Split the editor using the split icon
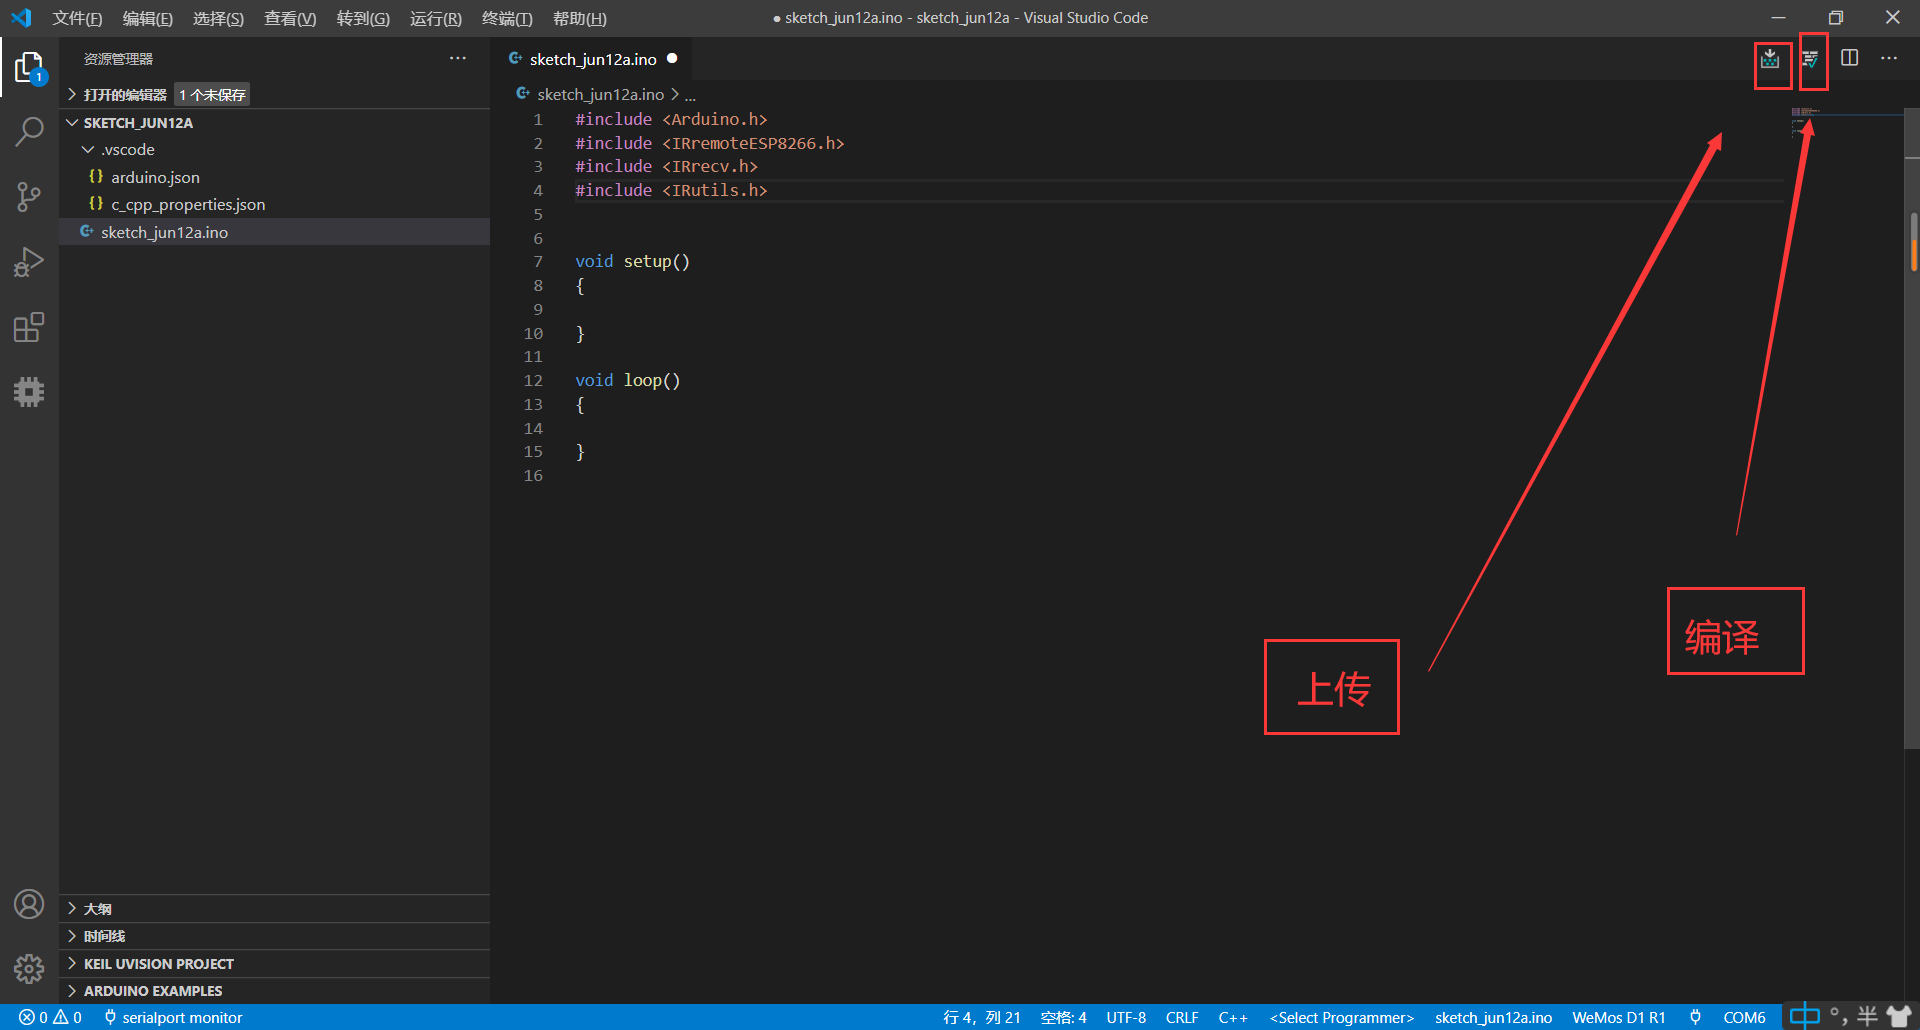This screenshot has height=1030, width=1920. click(x=1850, y=58)
